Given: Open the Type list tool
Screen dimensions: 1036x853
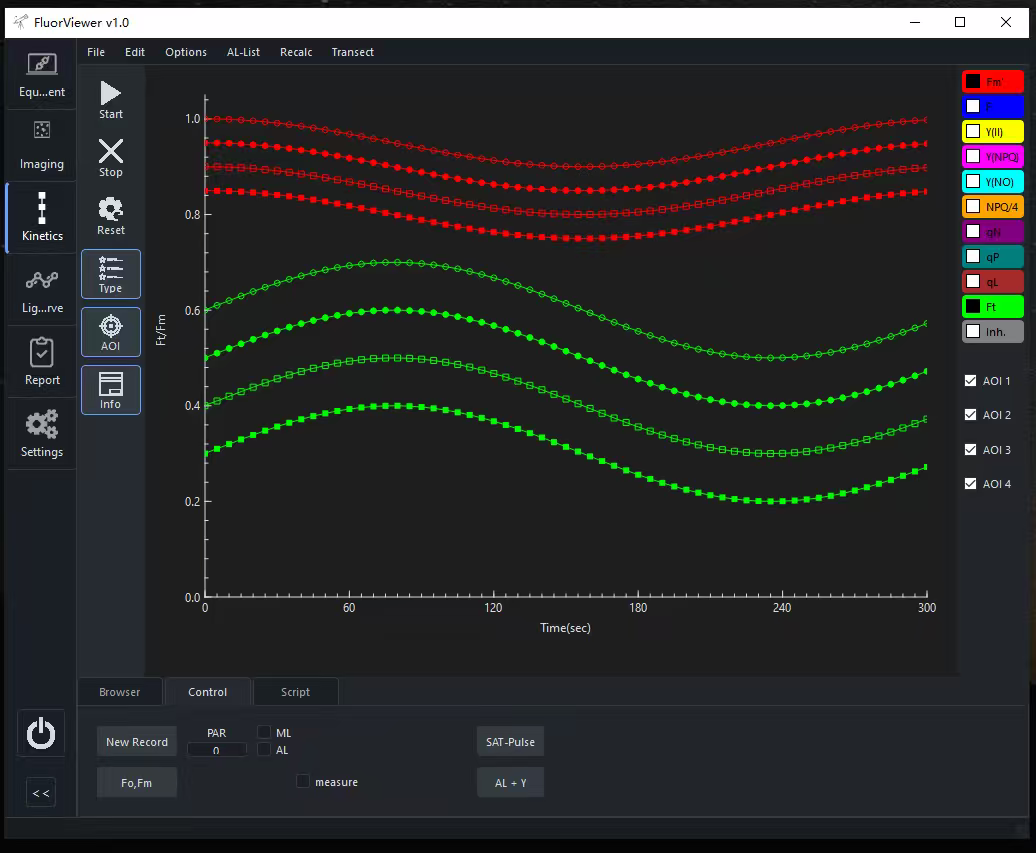Looking at the screenshot, I should click(111, 273).
